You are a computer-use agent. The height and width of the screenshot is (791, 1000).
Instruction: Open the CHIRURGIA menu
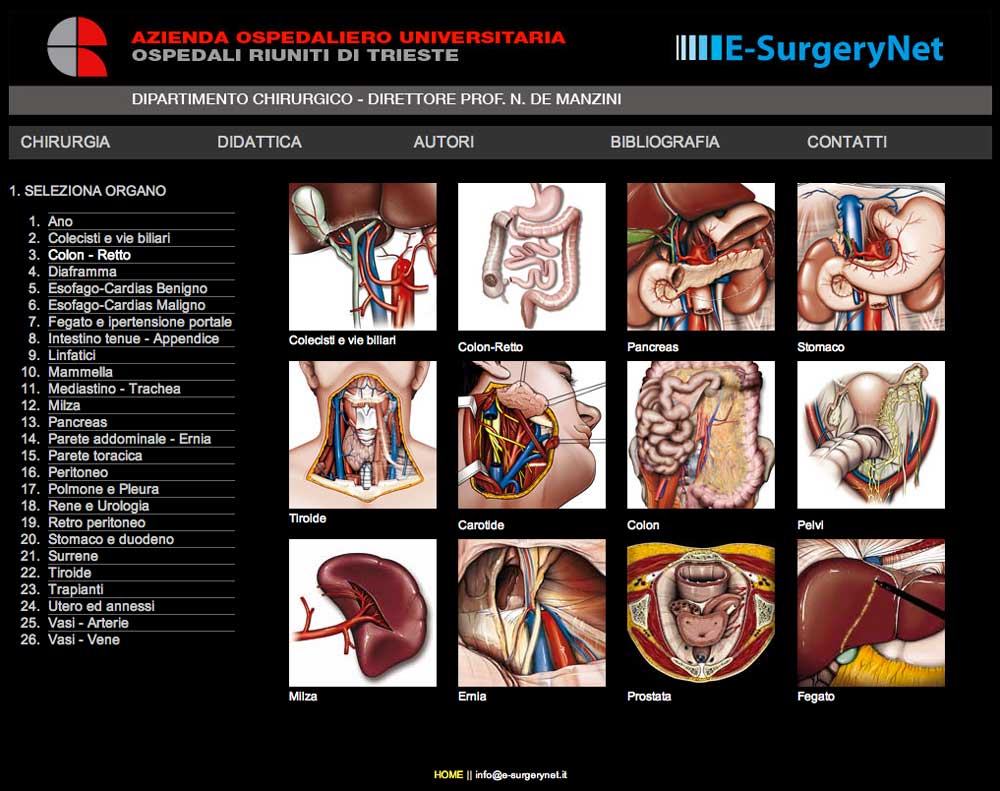[x=65, y=142]
